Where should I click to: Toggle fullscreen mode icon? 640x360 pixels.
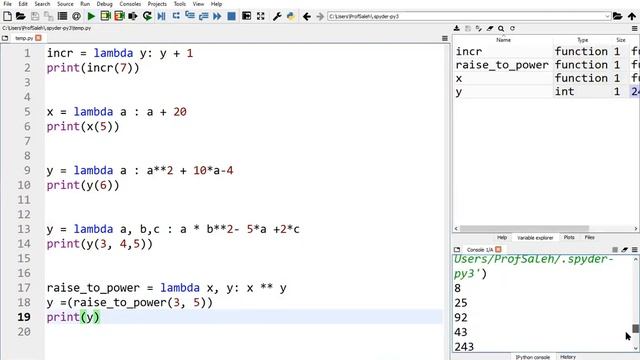pyautogui.click(x=260, y=16)
